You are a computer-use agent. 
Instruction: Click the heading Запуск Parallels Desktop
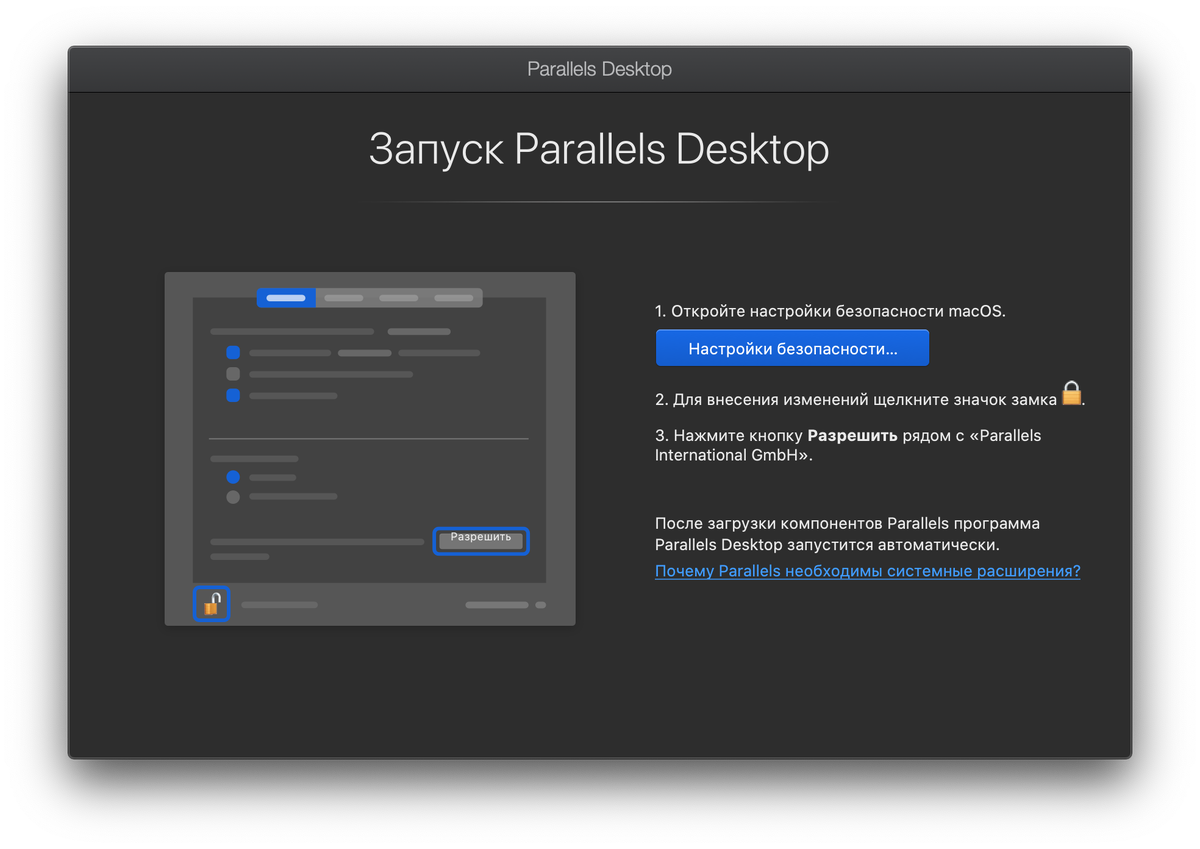pyautogui.click(x=599, y=150)
